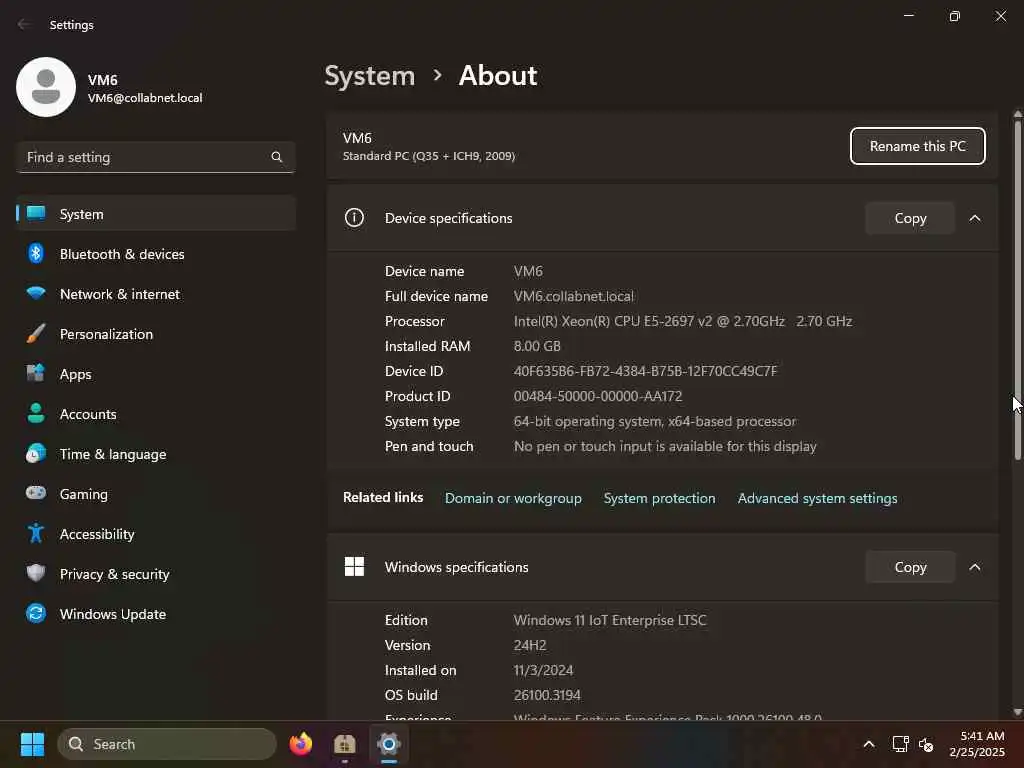Open Accessibility settings
This screenshot has height=768, width=1024.
[x=156, y=534]
